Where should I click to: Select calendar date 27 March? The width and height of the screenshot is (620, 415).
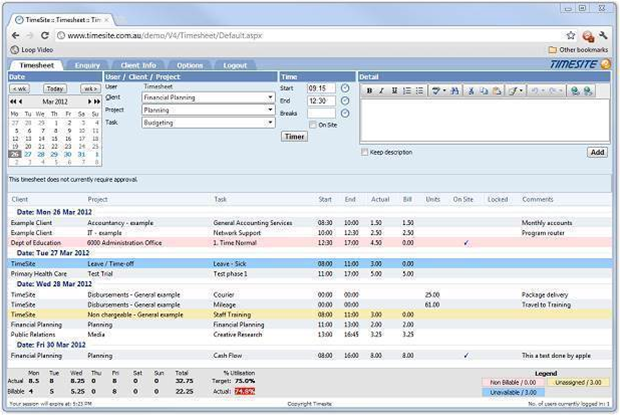tap(28, 154)
